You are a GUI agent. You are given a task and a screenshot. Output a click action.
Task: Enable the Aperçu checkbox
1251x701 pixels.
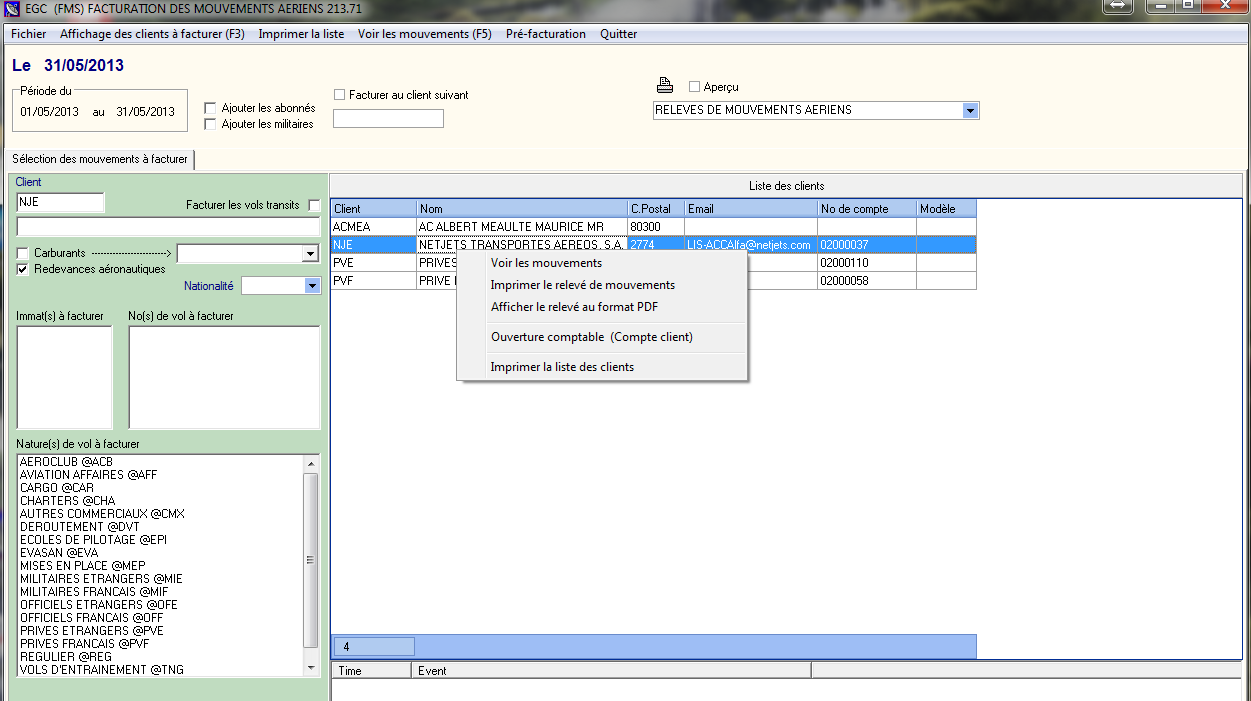point(695,87)
